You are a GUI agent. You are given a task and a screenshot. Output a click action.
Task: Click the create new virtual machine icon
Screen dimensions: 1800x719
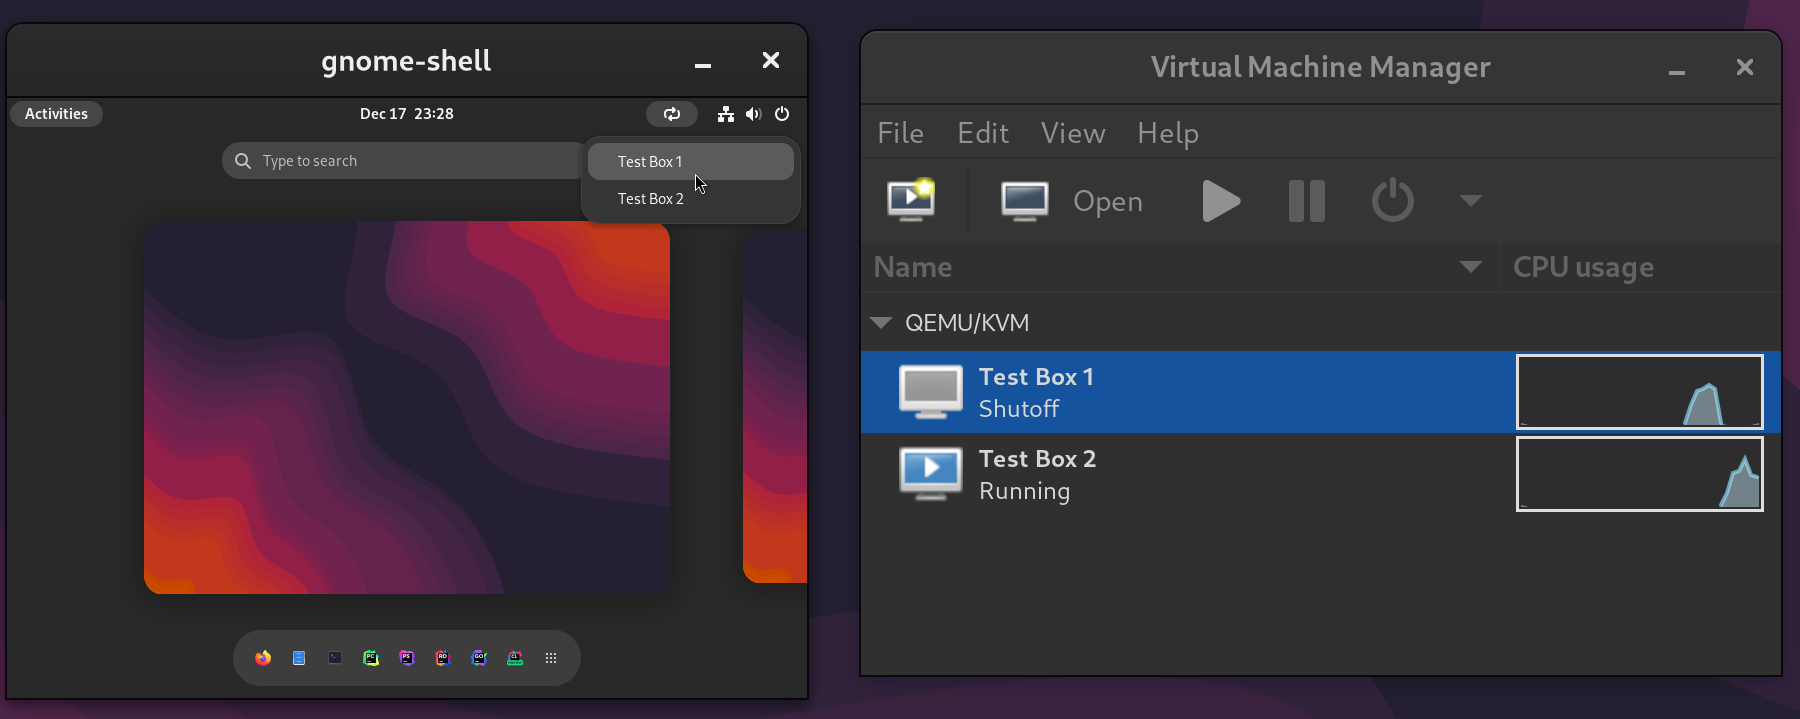[x=911, y=200]
